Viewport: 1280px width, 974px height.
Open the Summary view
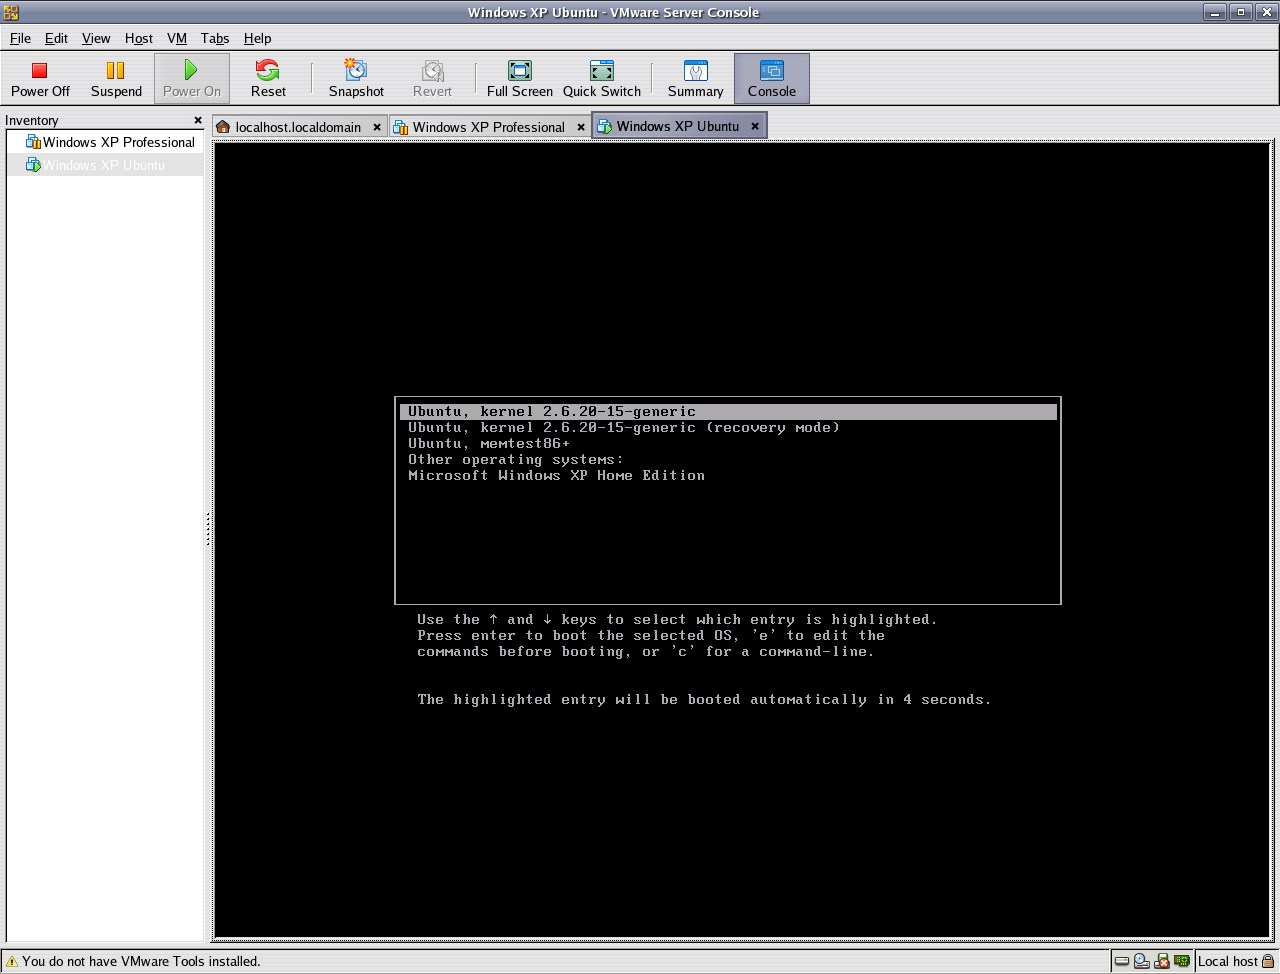(x=695, y=78)
